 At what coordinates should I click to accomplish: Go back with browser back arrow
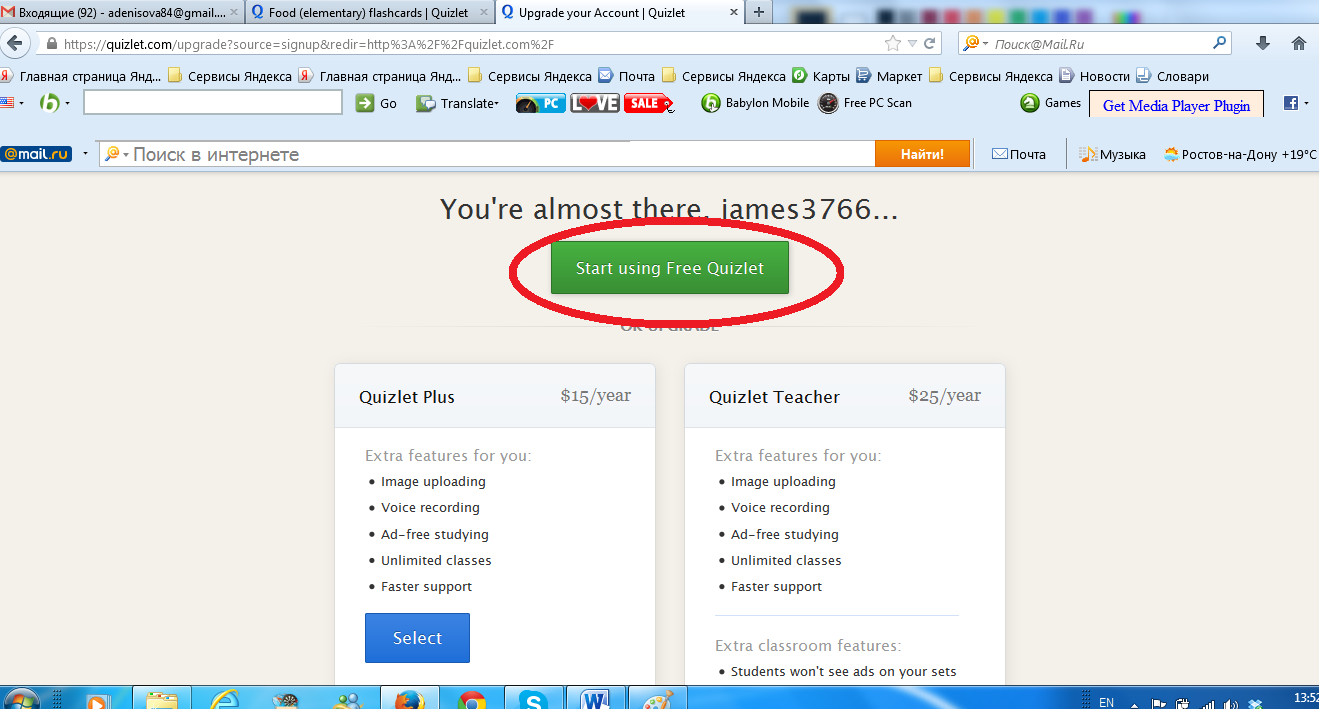click(x=14, y=44)
